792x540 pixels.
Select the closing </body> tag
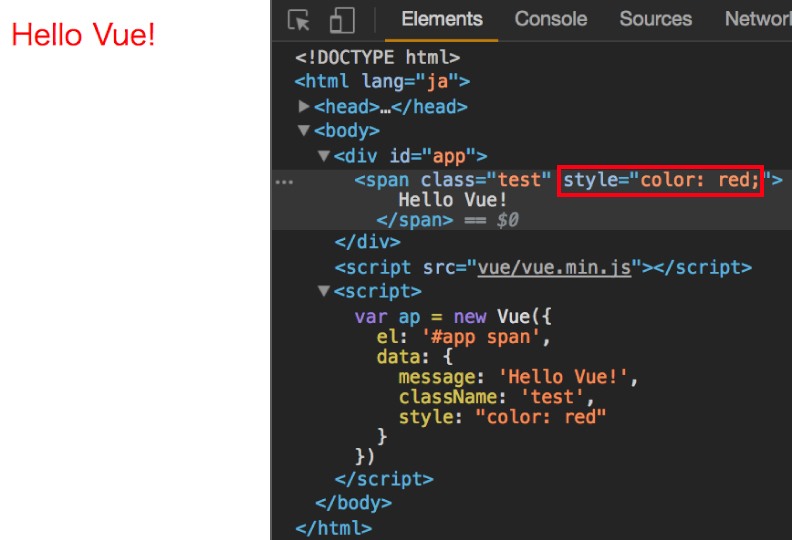(354, 503)
